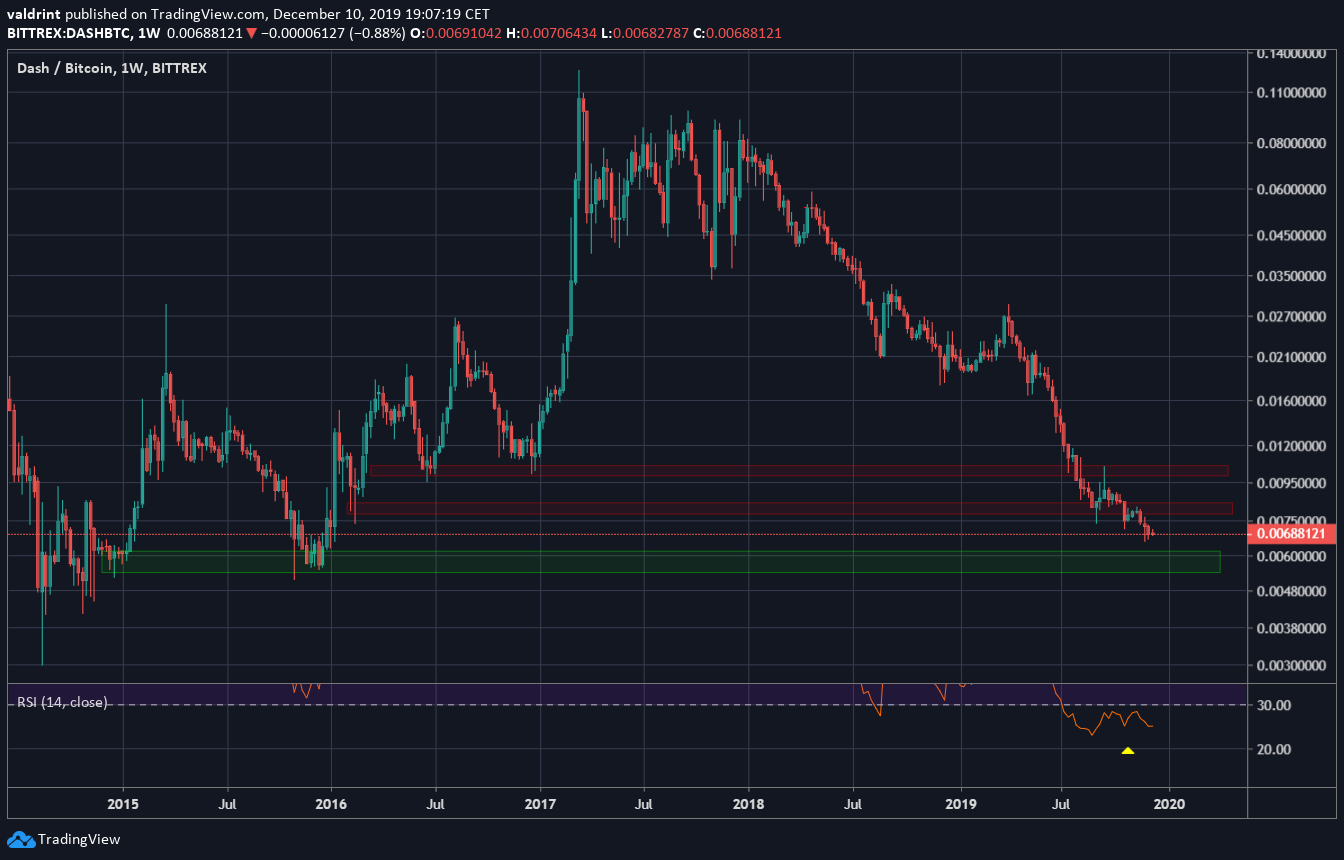Toggle the dashed RSI 30 level line
The height and width of the screenshot is (860, 1344).
coord(600,705)
